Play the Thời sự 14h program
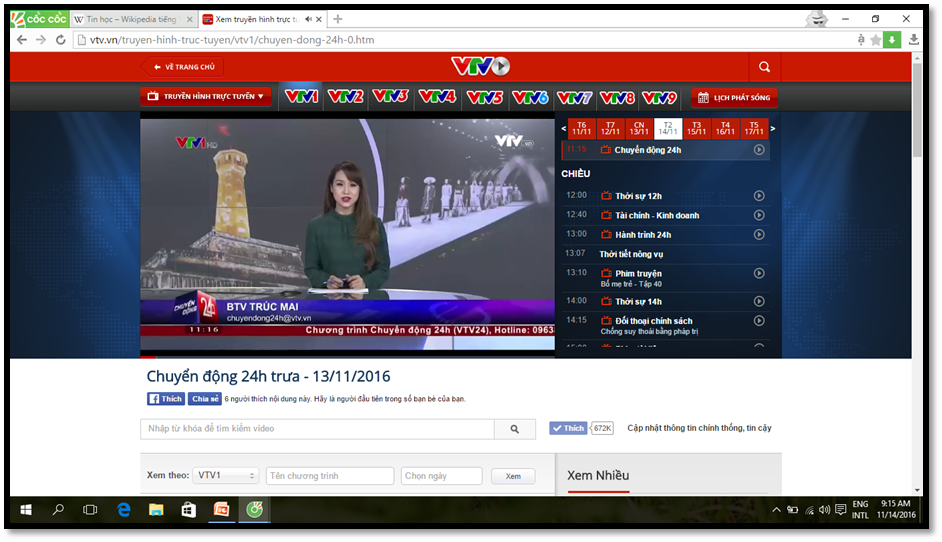The height and width of the screenshot is (542, 942). pyautogui.click(x=759, y=302)
